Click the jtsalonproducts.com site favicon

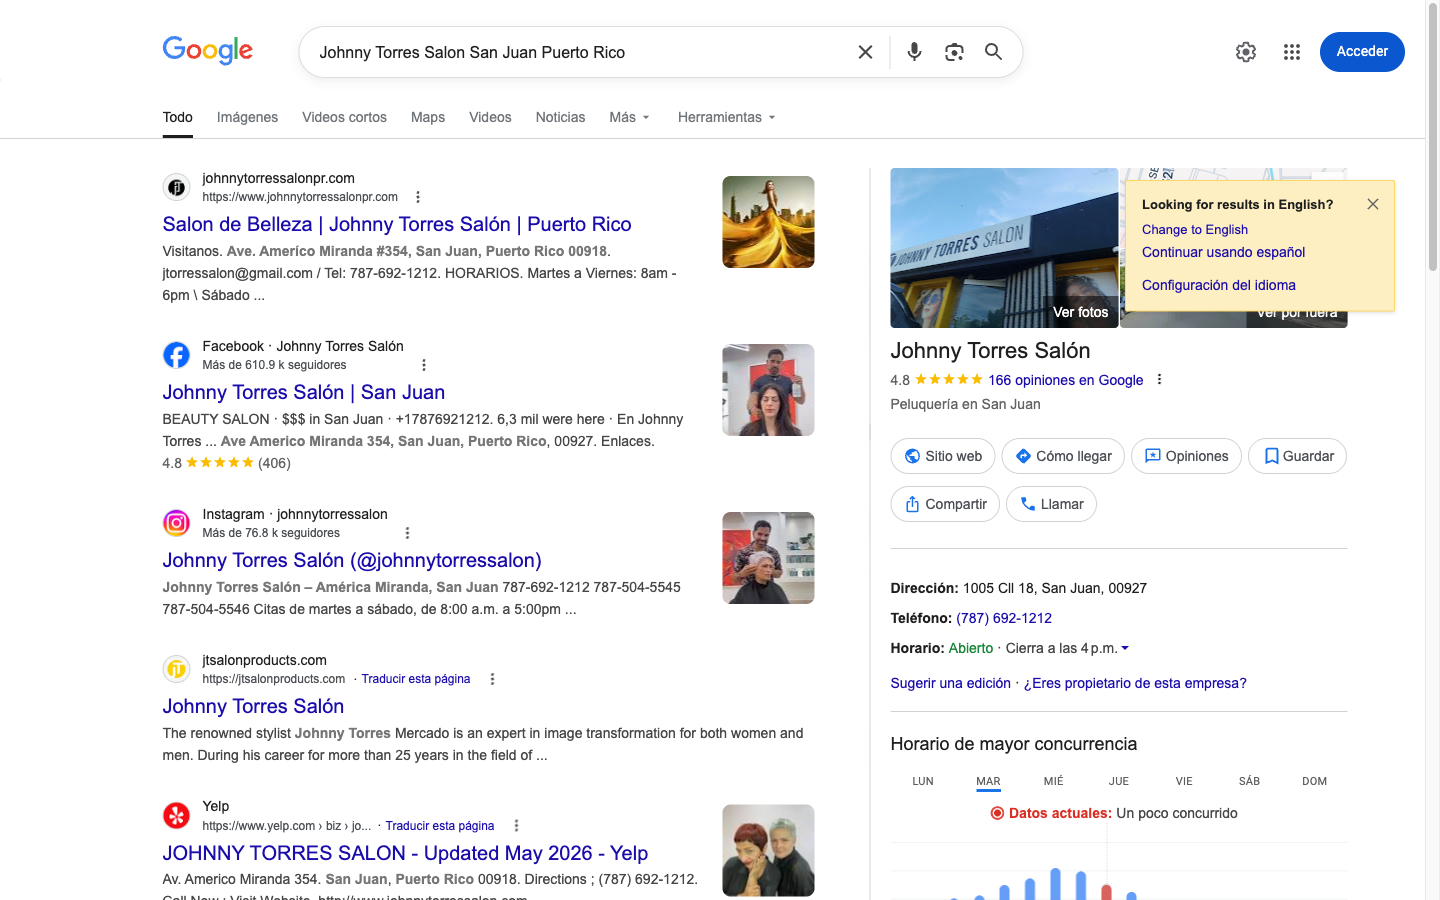tap(176, 669)
